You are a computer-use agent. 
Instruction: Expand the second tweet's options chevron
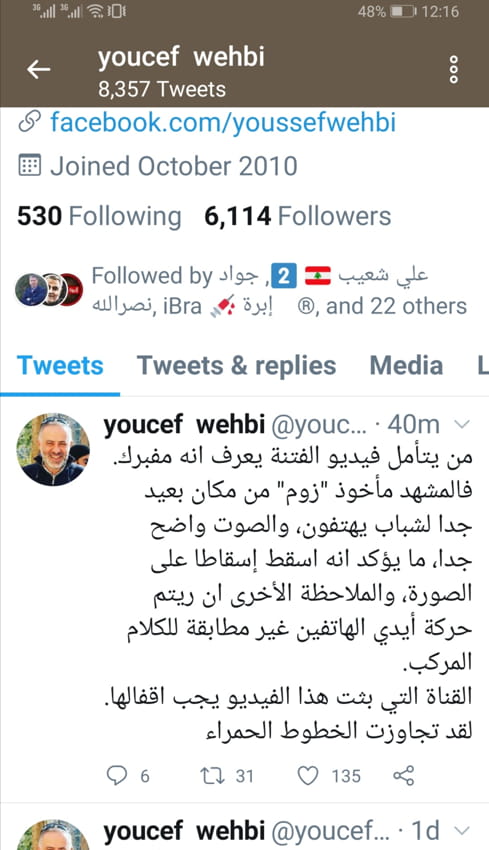tap(461, 830)
